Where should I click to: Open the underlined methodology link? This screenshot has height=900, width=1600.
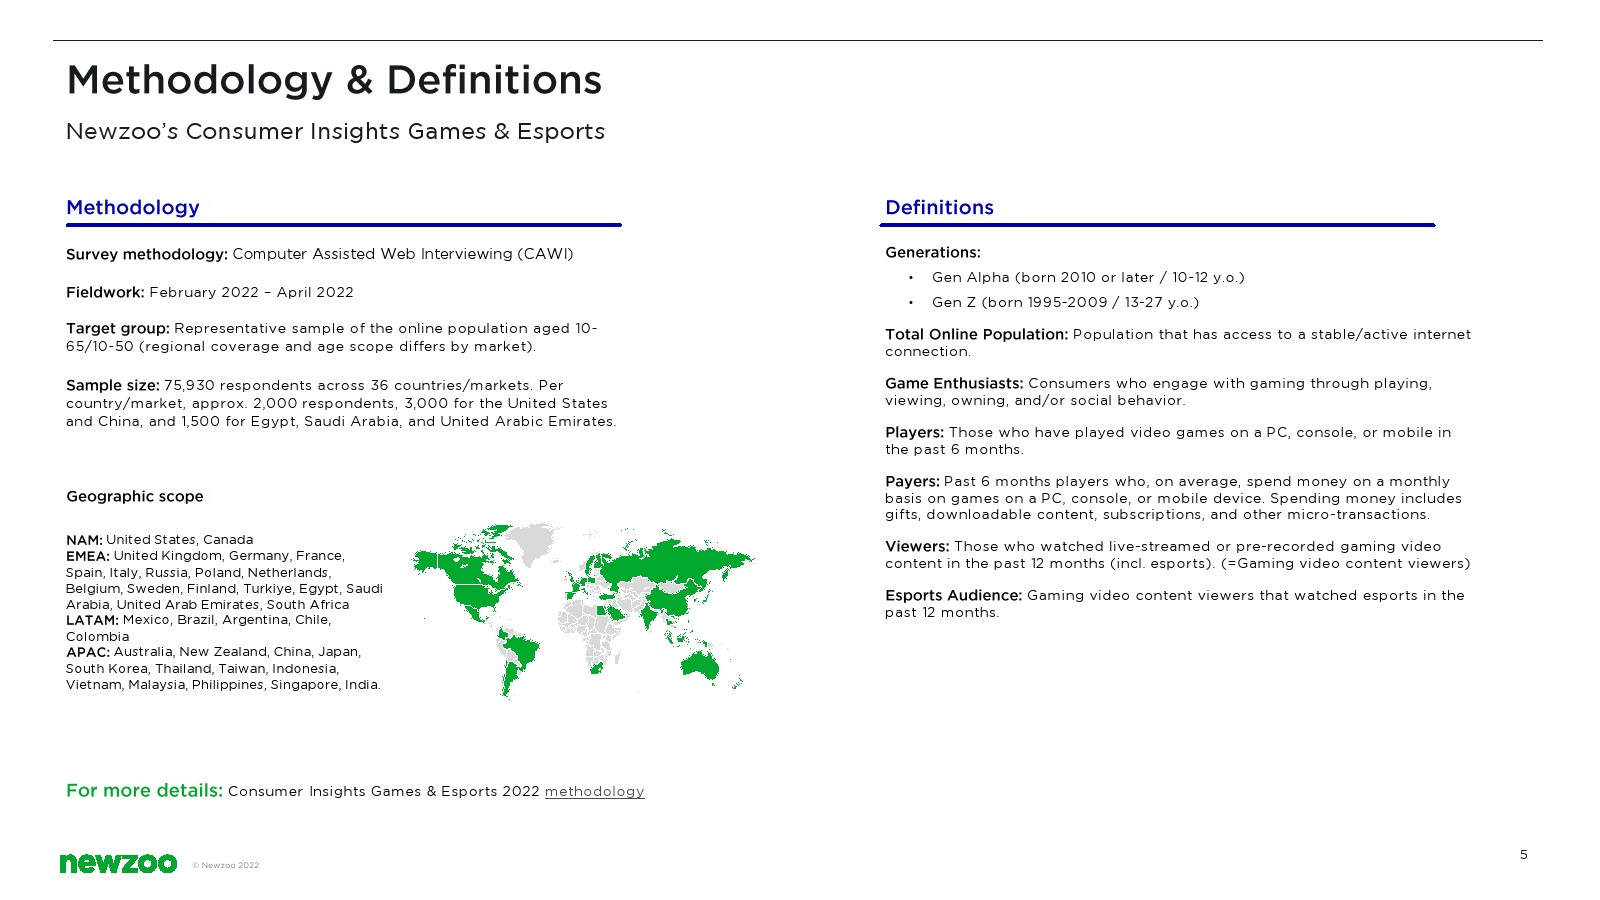coord(594,791)
